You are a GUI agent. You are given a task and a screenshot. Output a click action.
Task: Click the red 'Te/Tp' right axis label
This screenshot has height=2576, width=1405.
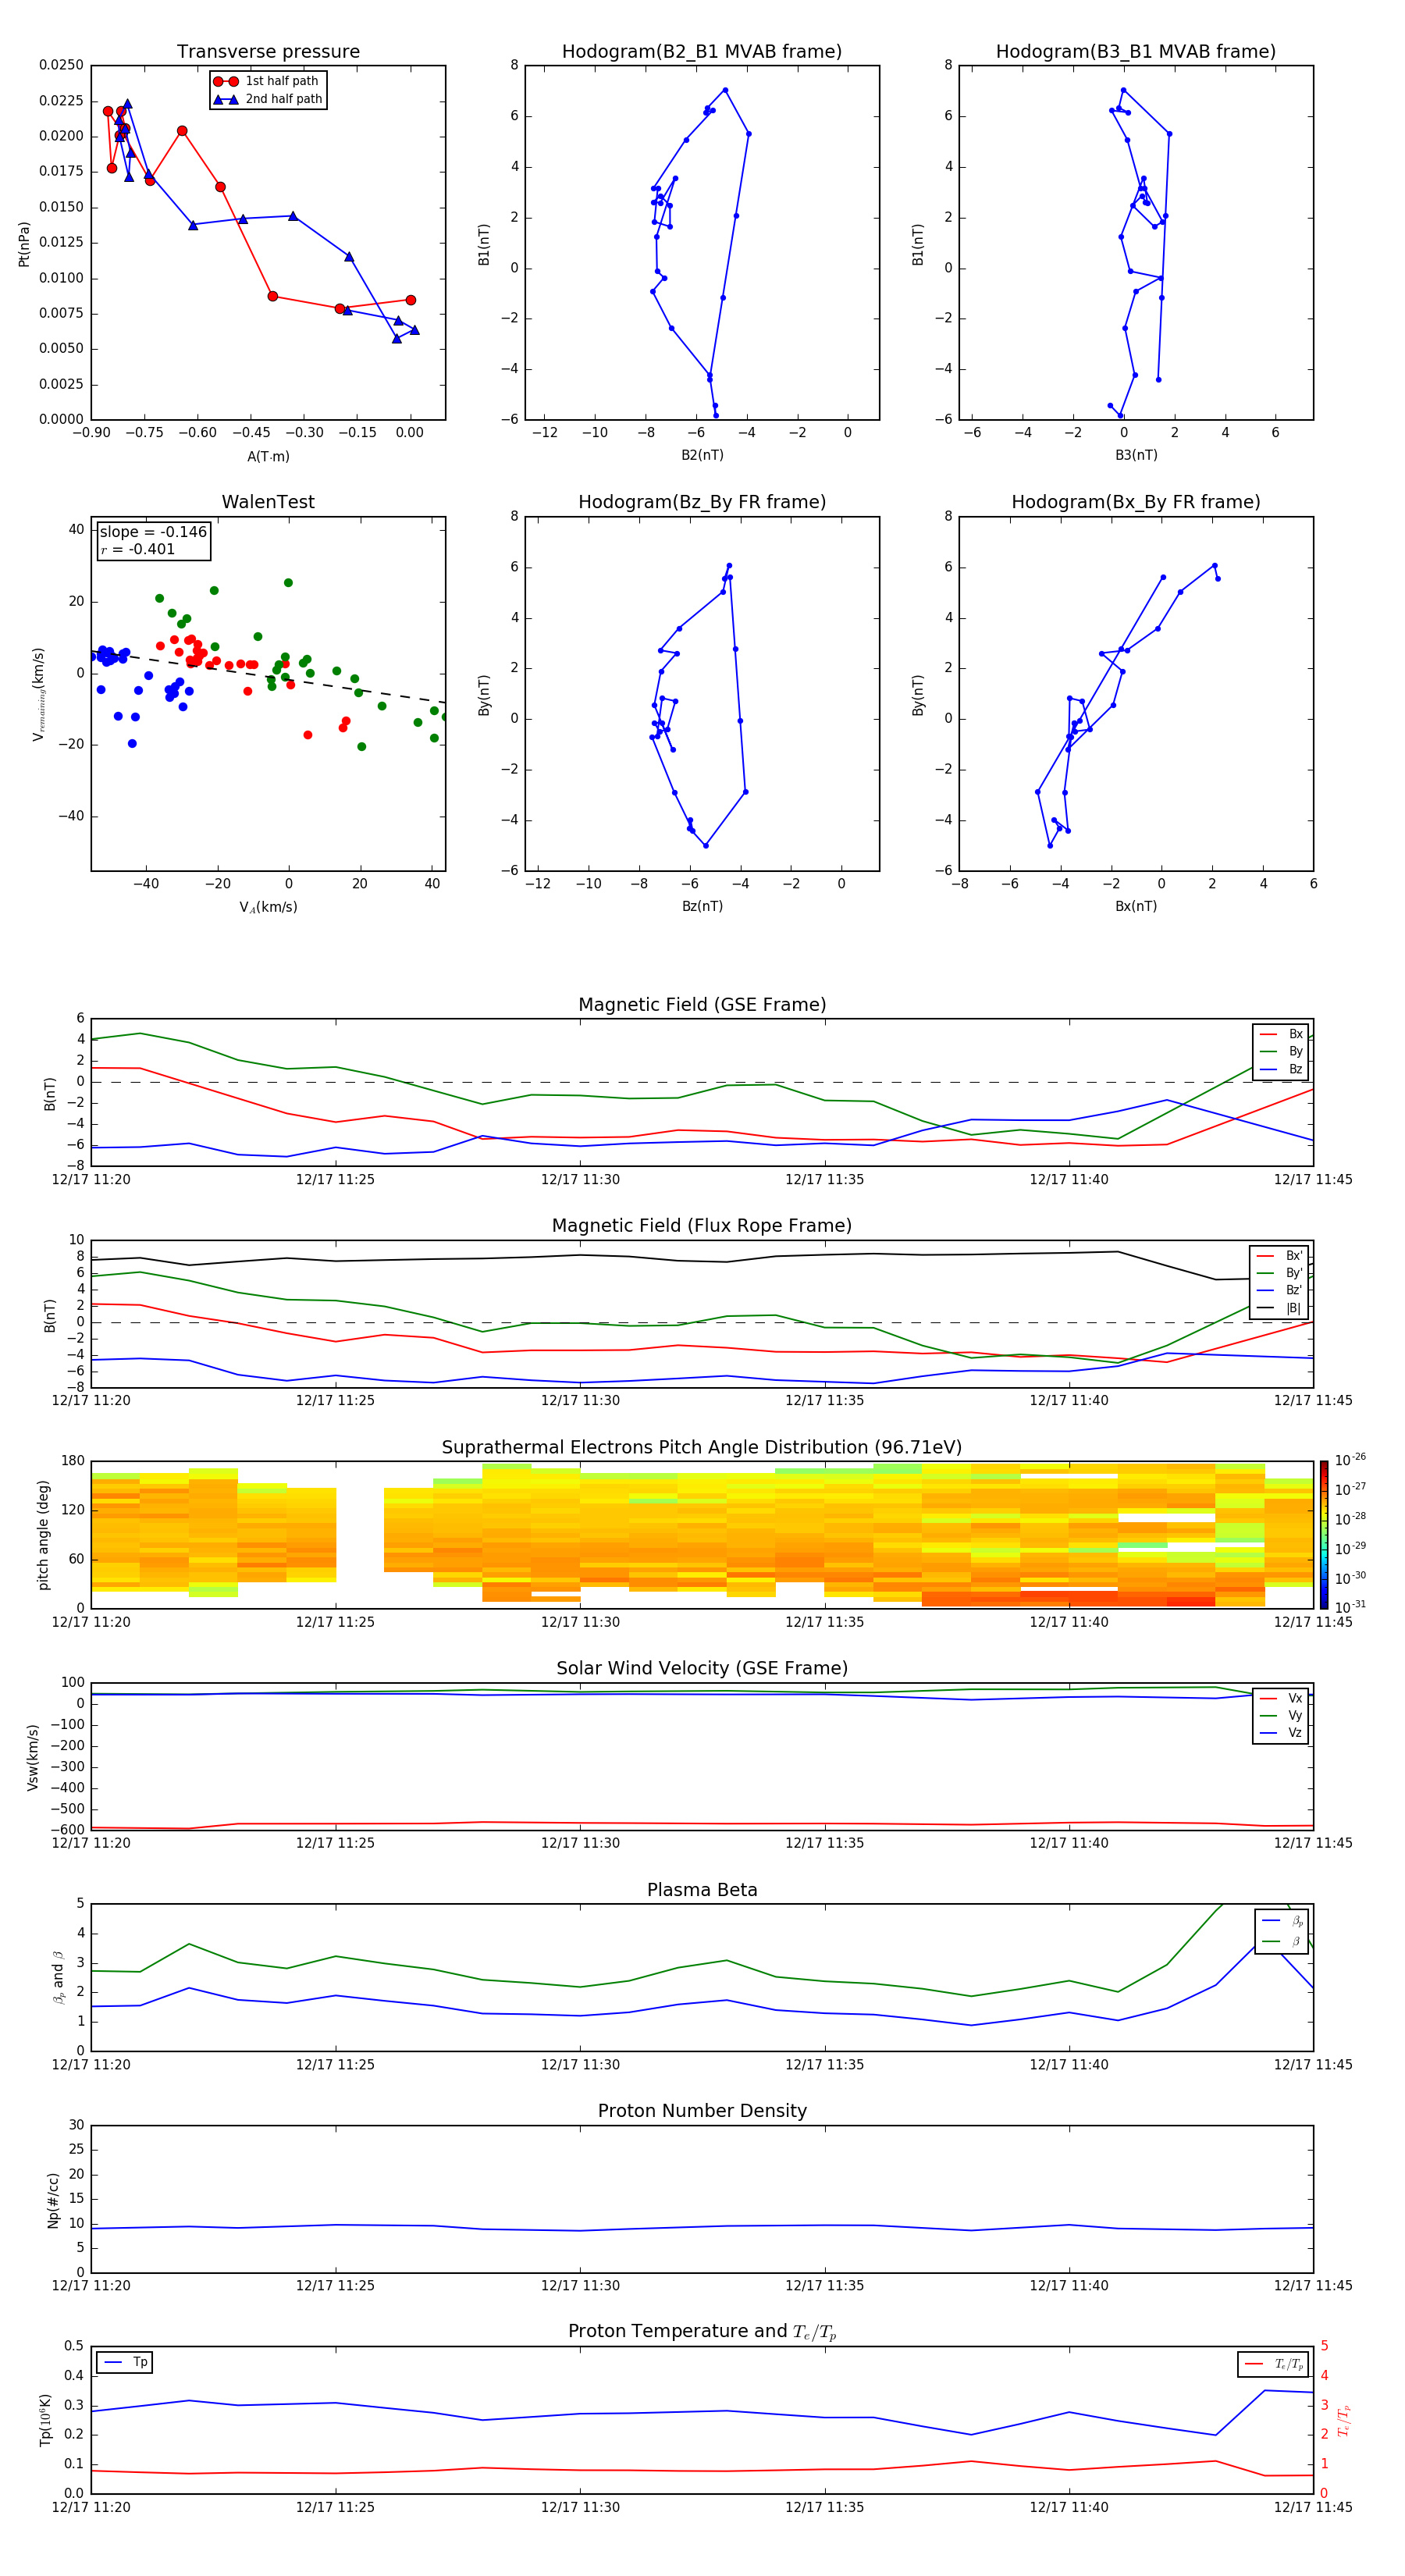[x=1344, y=2420]
